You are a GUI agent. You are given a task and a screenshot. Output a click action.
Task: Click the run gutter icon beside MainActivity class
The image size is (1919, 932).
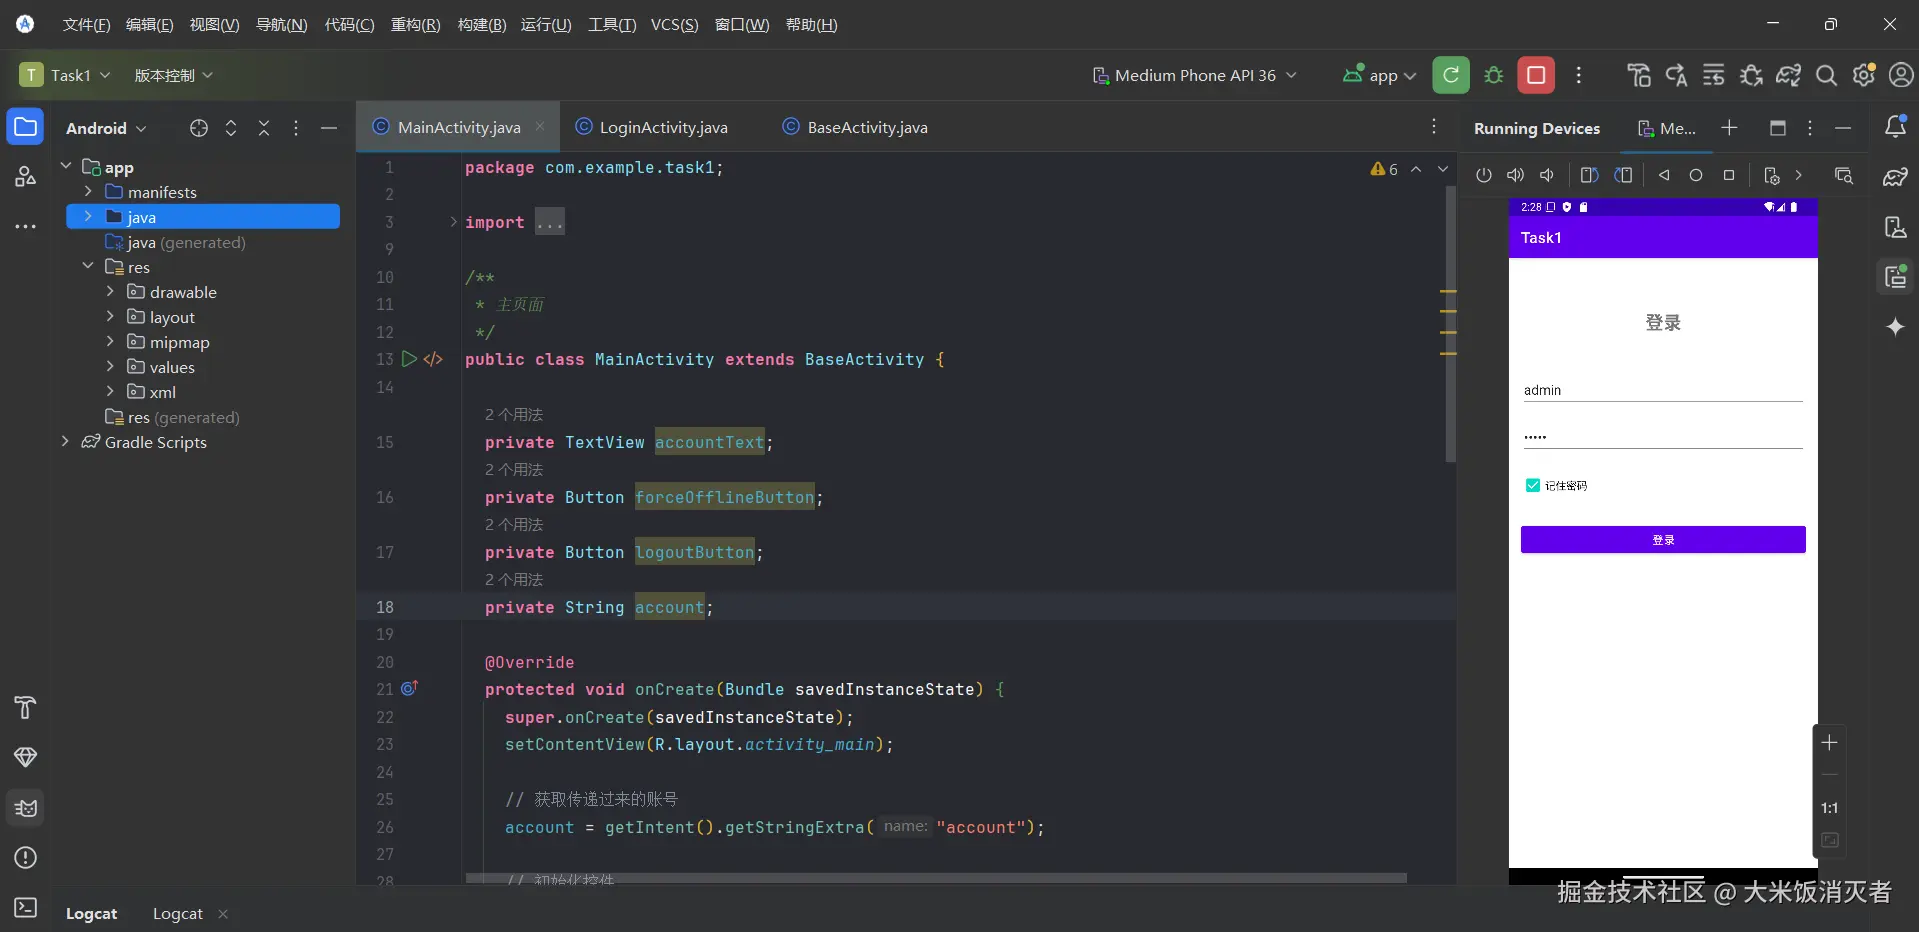point(409,359)
